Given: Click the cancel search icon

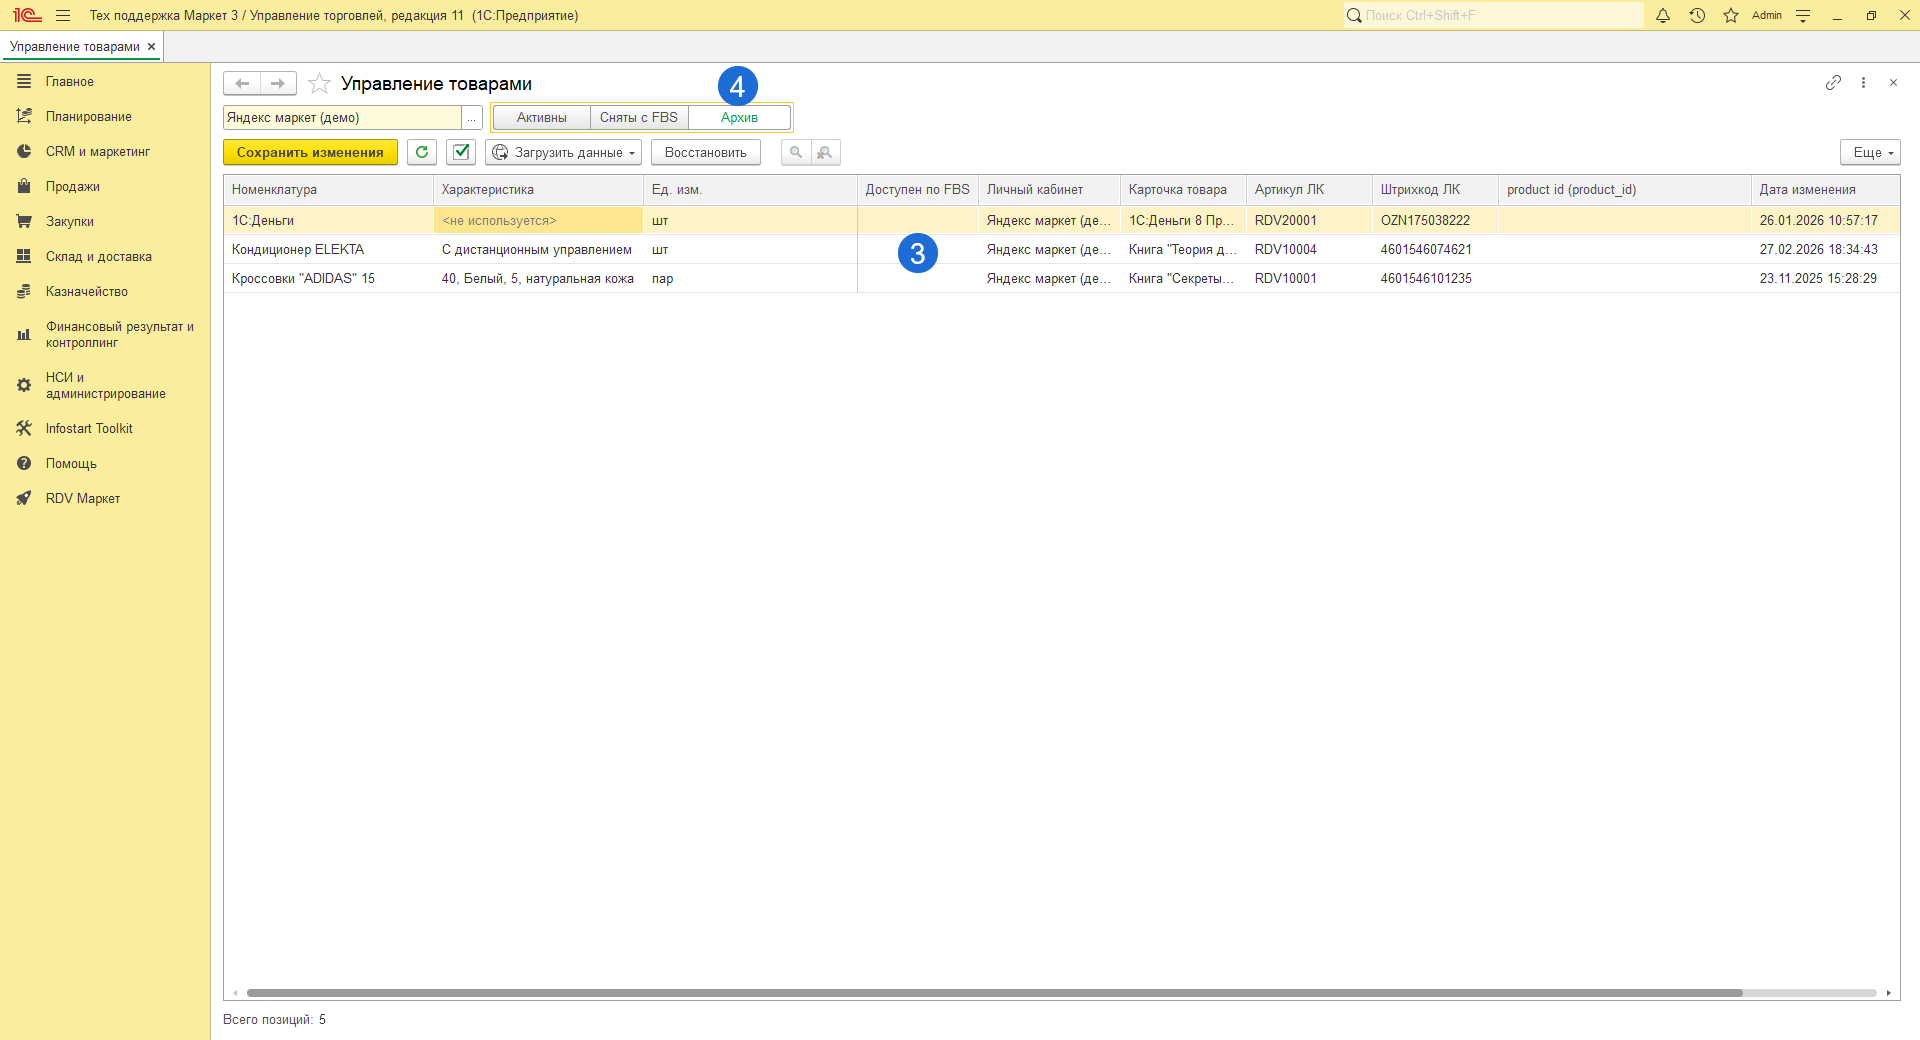Looking at the screenshot, I should click(x=825, y=152).
